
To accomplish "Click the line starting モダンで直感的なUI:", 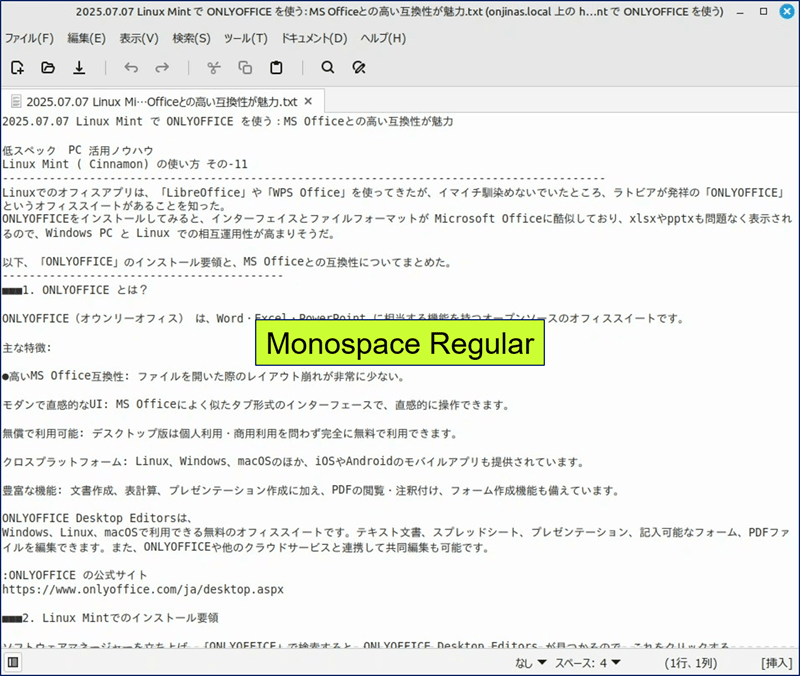I will tap(256, 405).
